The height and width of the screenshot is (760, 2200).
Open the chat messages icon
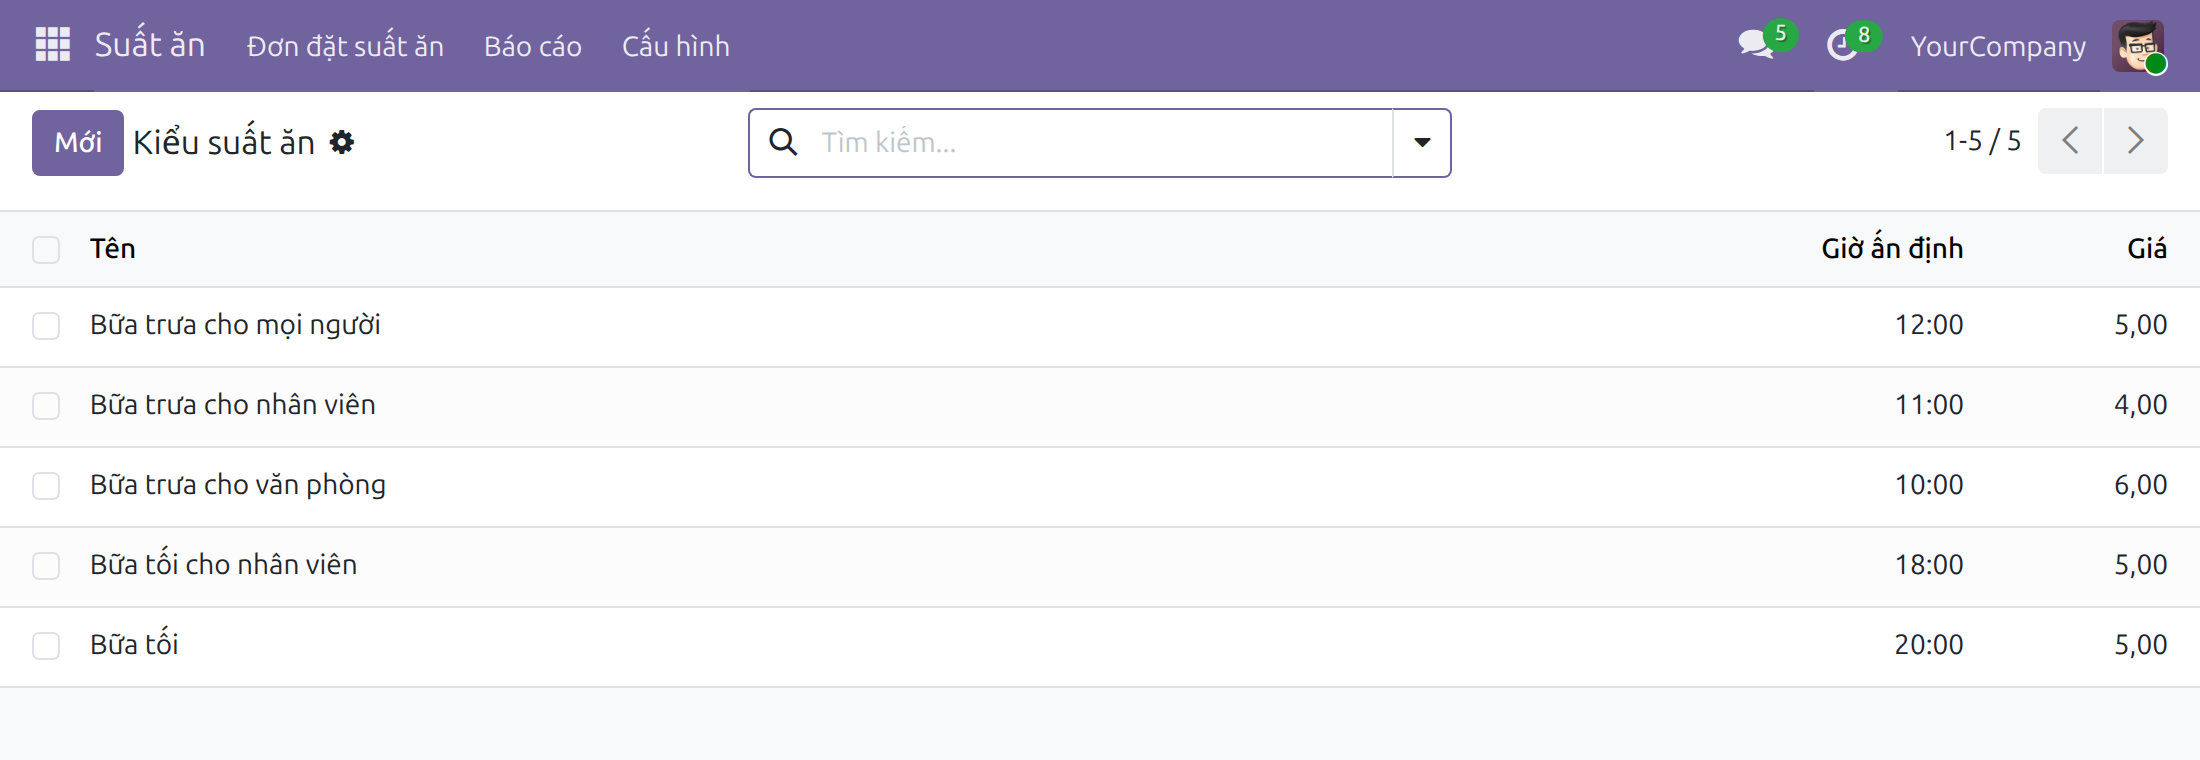(x=1757, y=45)
